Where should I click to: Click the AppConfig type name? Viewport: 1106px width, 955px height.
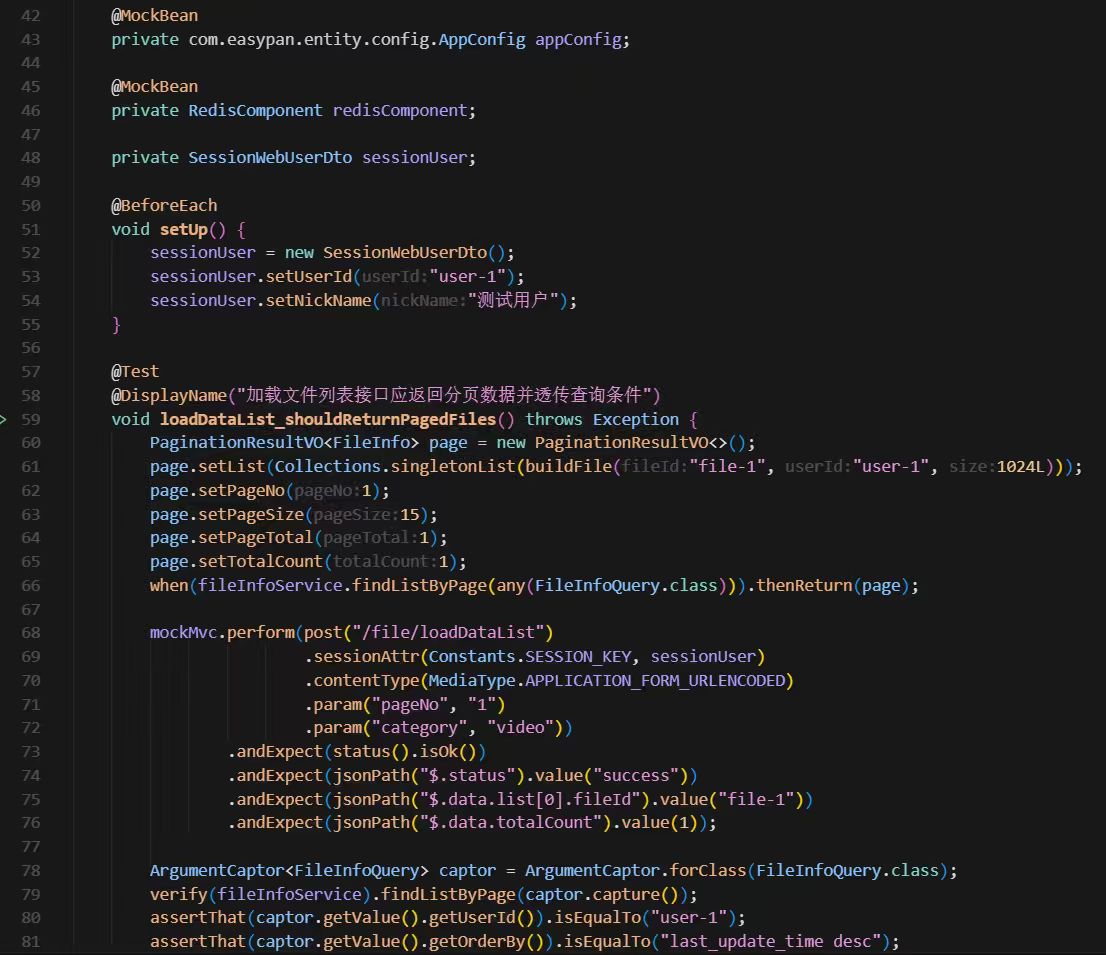(x=482, y=39)
